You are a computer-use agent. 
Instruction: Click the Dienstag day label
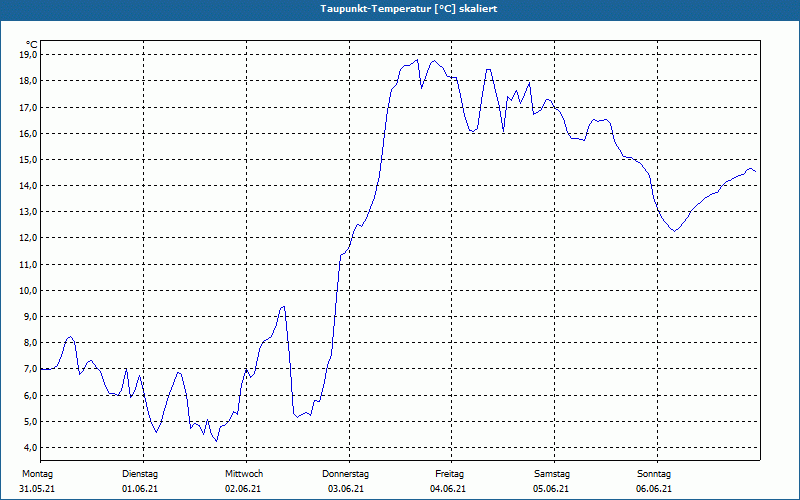tap(140, 474)
